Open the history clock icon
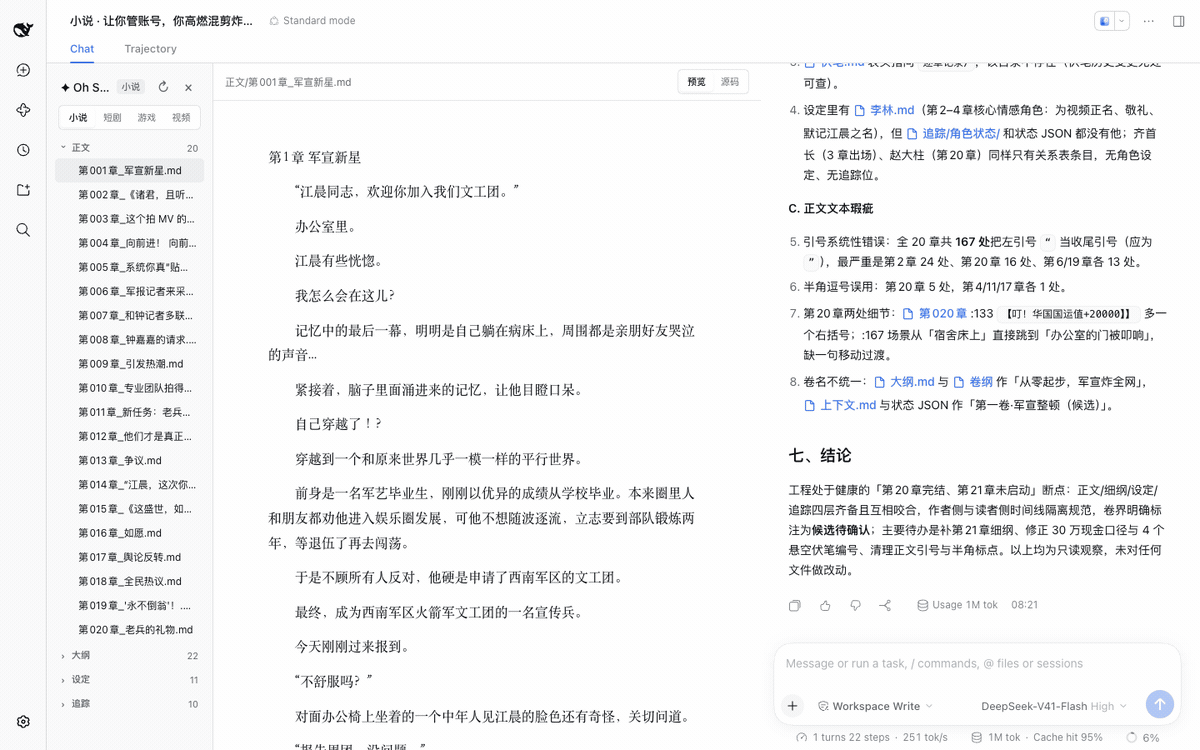This screenshot has width=1200, height=750. coord(23,150)
